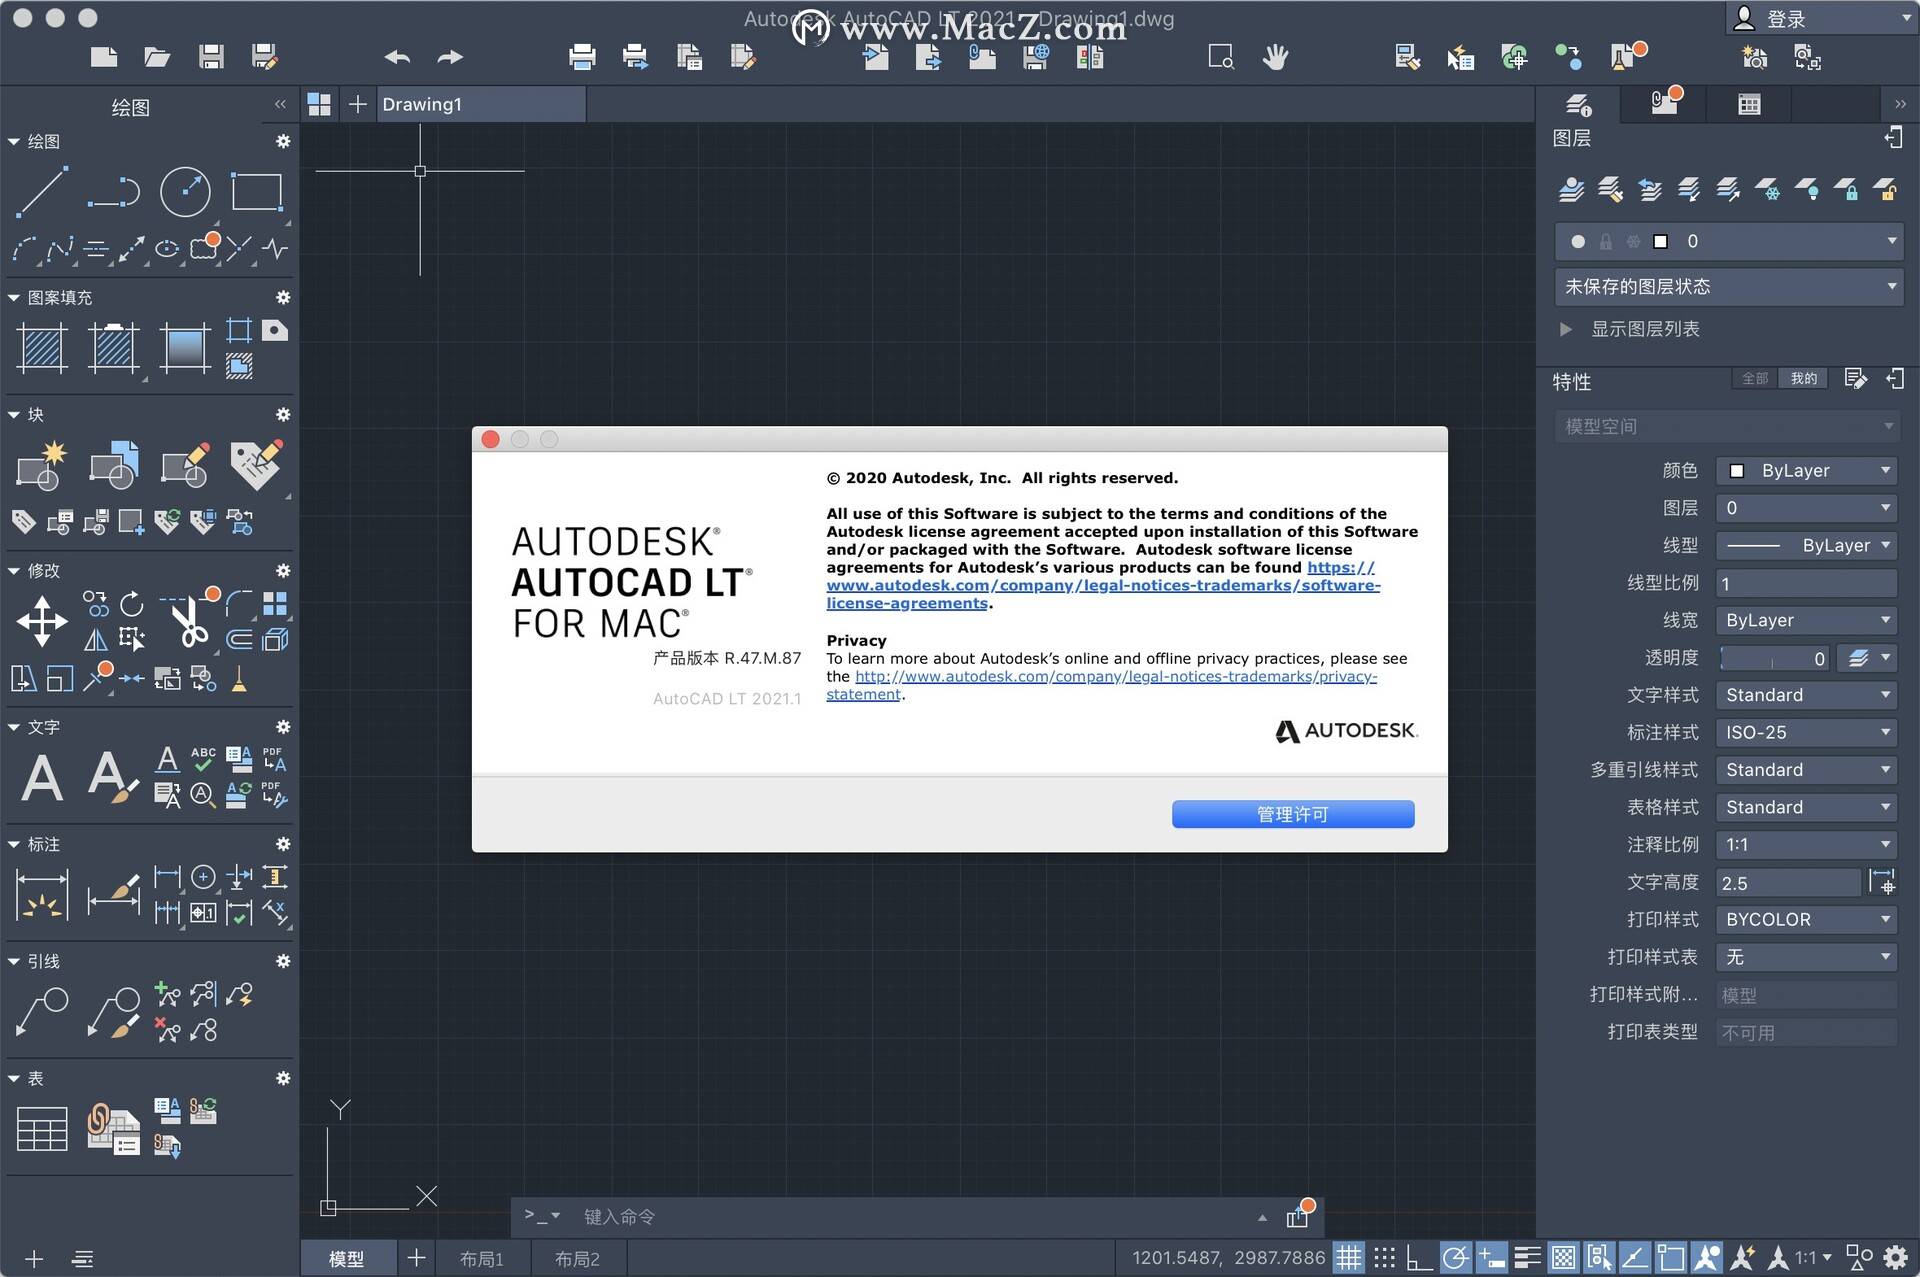
Task: Switch to 我的 properties filter
Action: click(x=1804, y=378)
